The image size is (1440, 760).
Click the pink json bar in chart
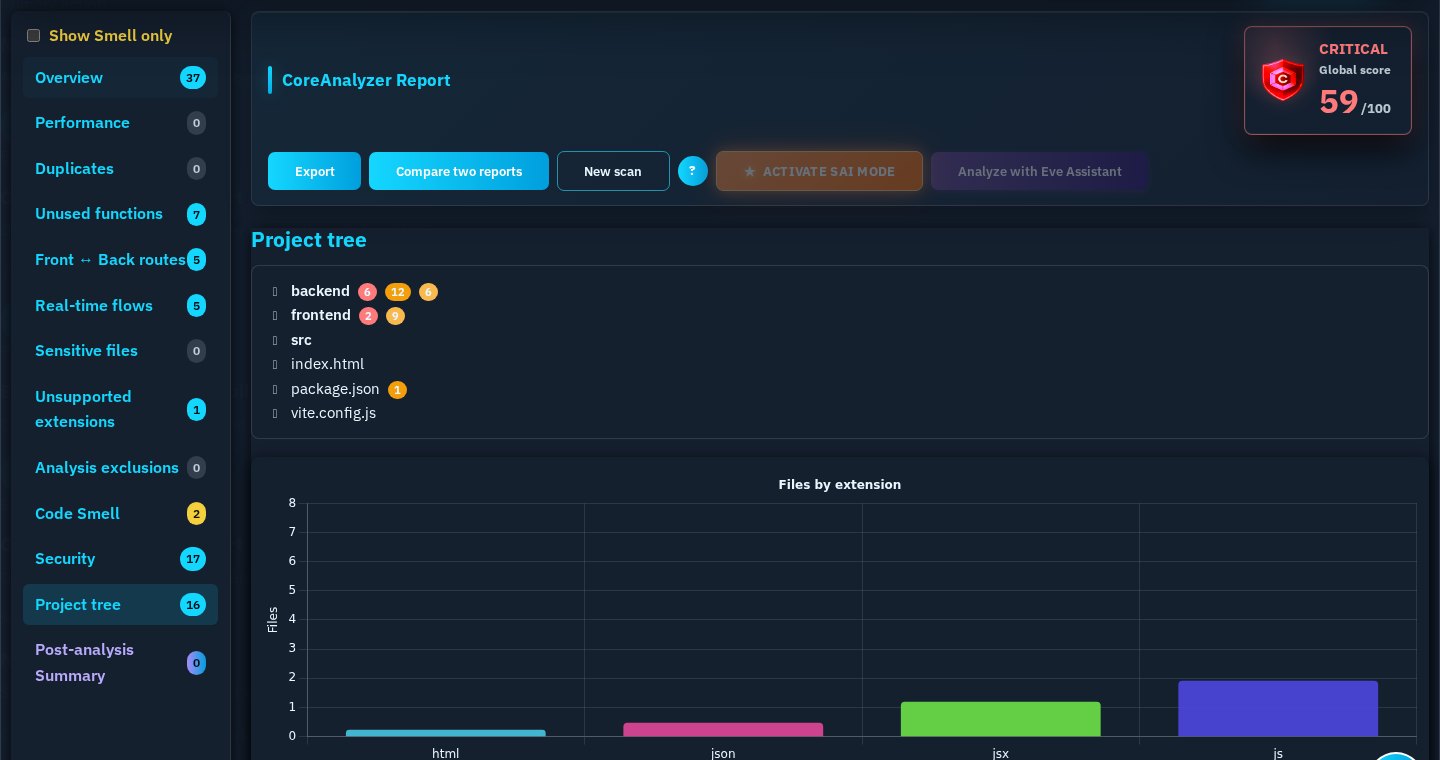pos(723,730)
